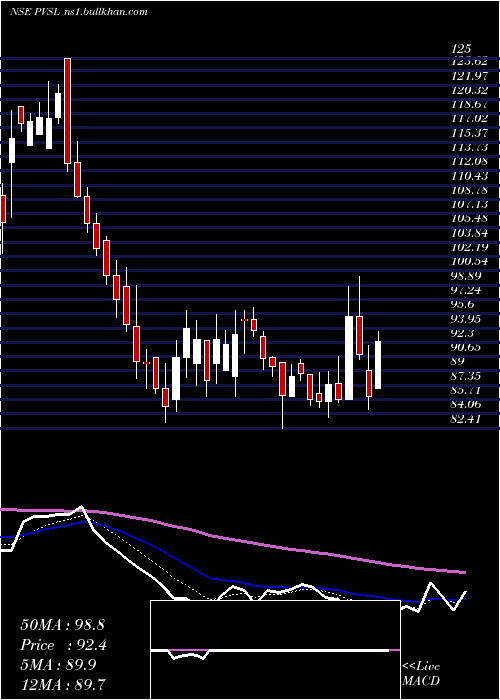This screenshot has width=500, height=700.
Task: Click the 105.48 price level label
Action: tap(470, 219)
